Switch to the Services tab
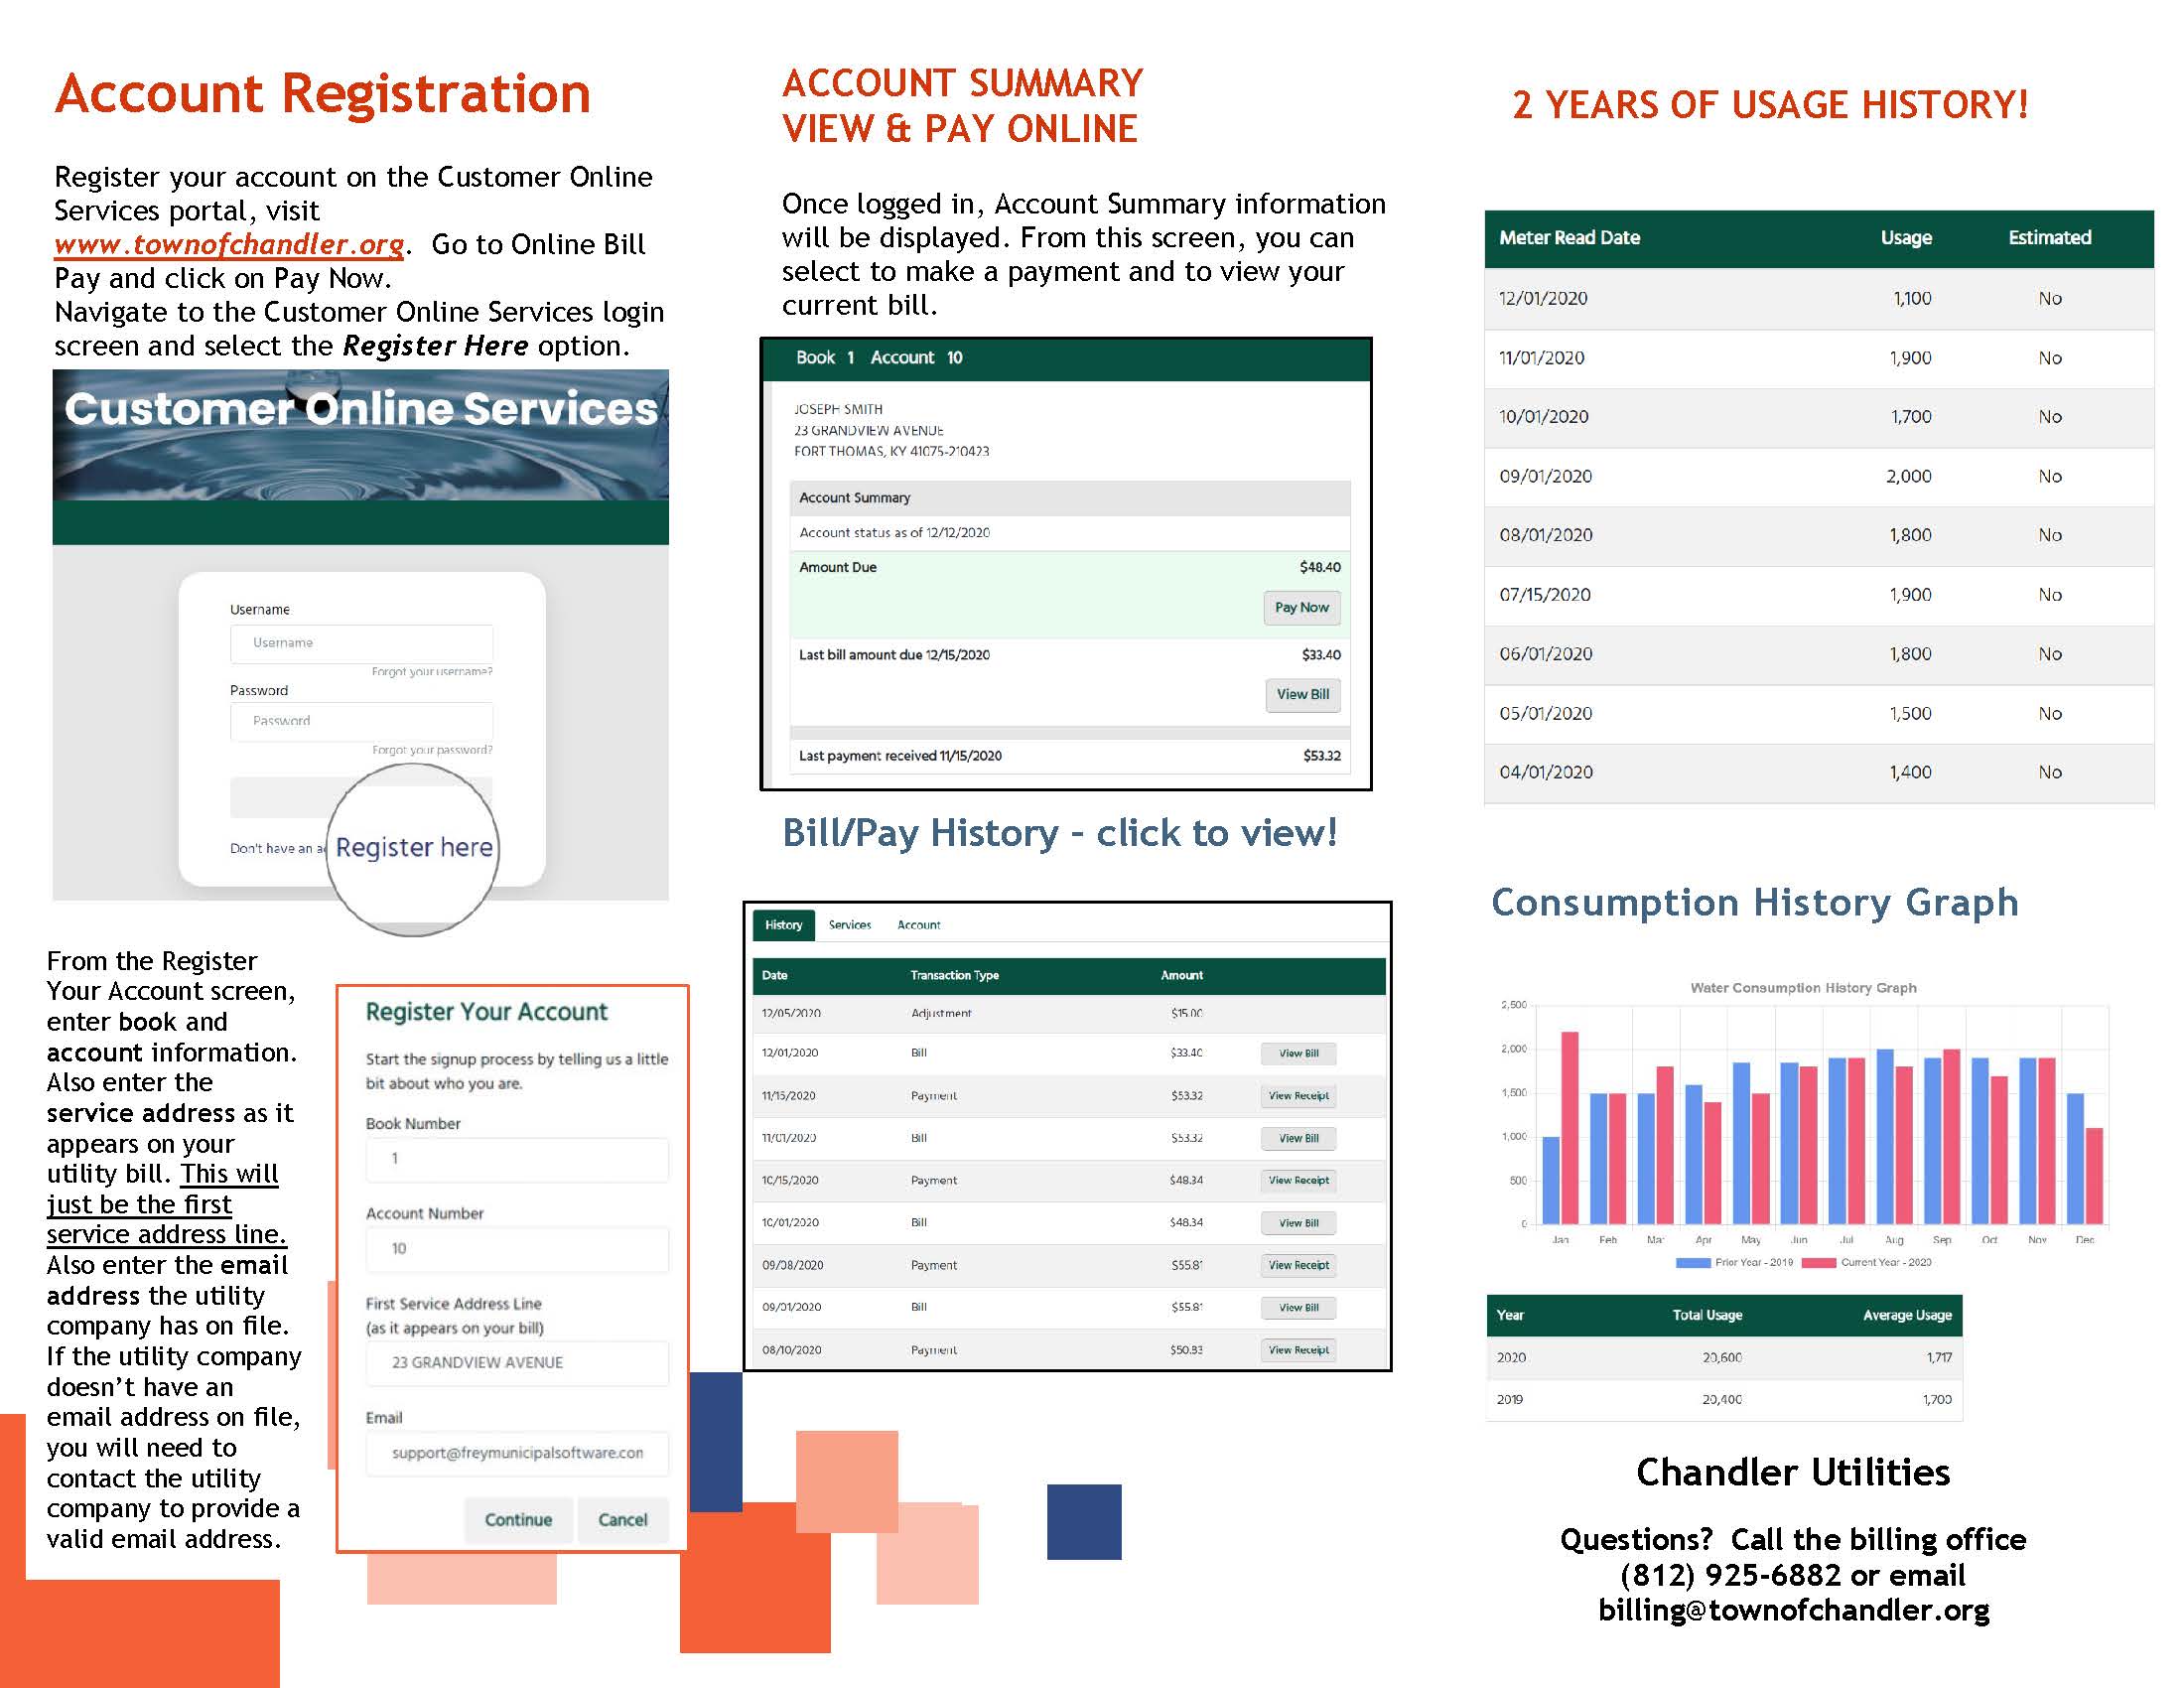 (849, 925)
